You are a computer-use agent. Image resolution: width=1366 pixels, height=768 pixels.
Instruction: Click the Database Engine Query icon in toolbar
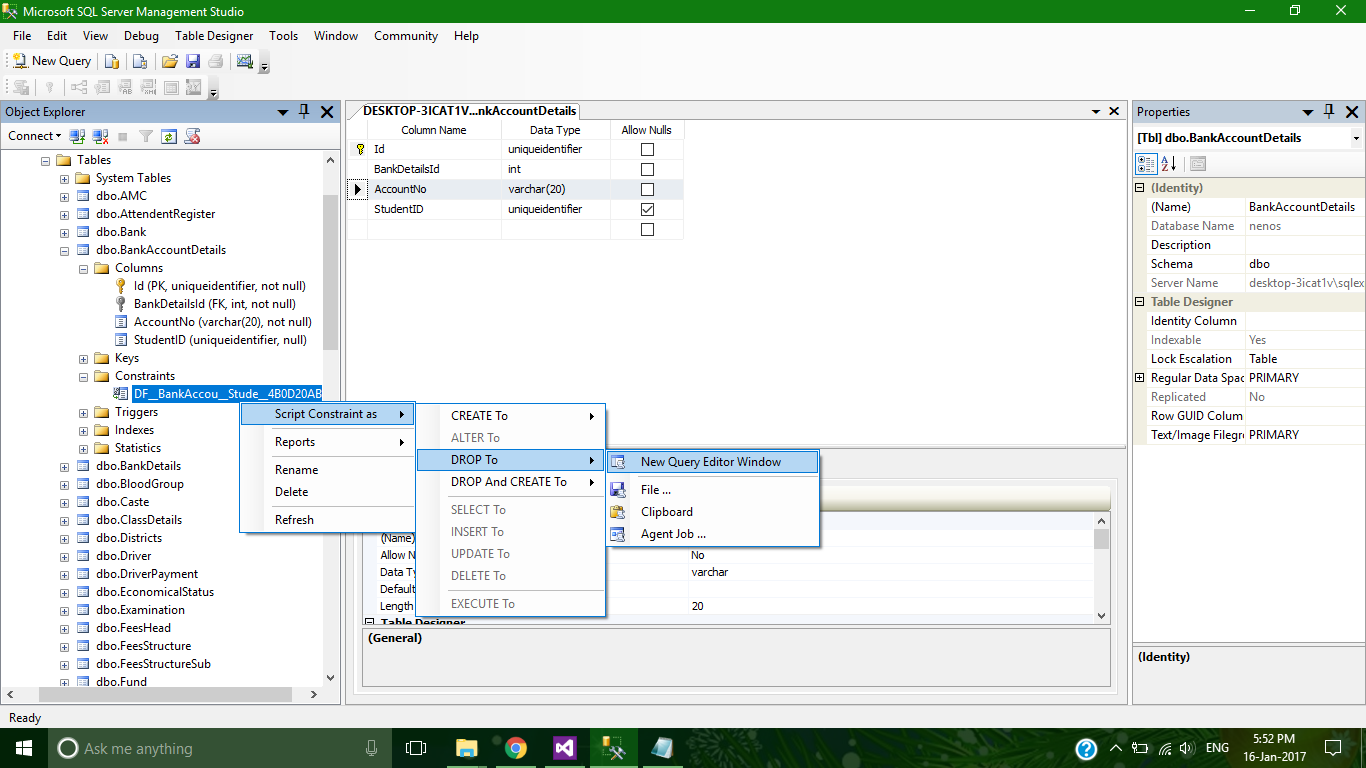(112, 61)
